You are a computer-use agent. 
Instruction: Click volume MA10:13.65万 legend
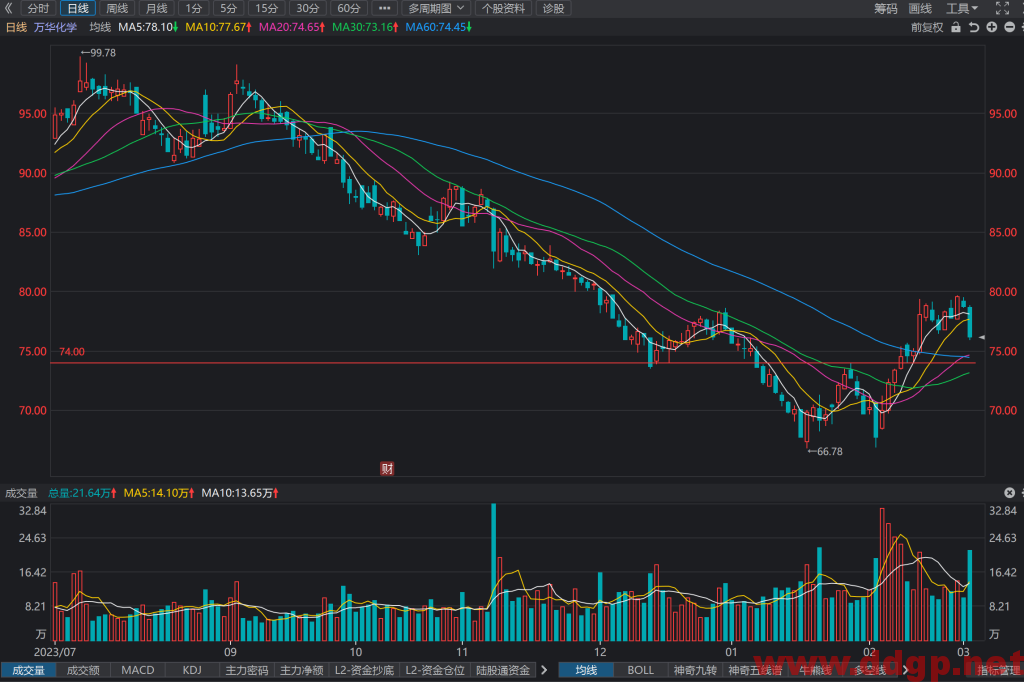(x=240, y=493)
